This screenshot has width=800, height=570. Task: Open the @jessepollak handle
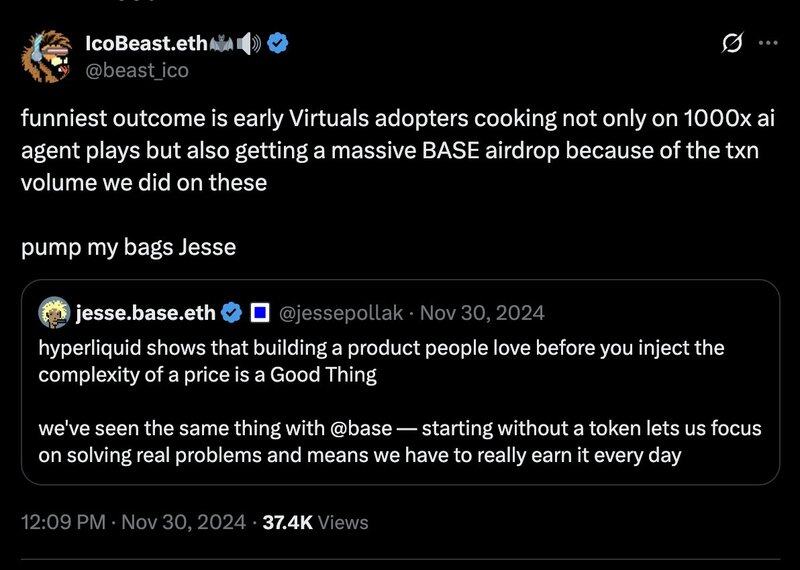pos(341,313)
